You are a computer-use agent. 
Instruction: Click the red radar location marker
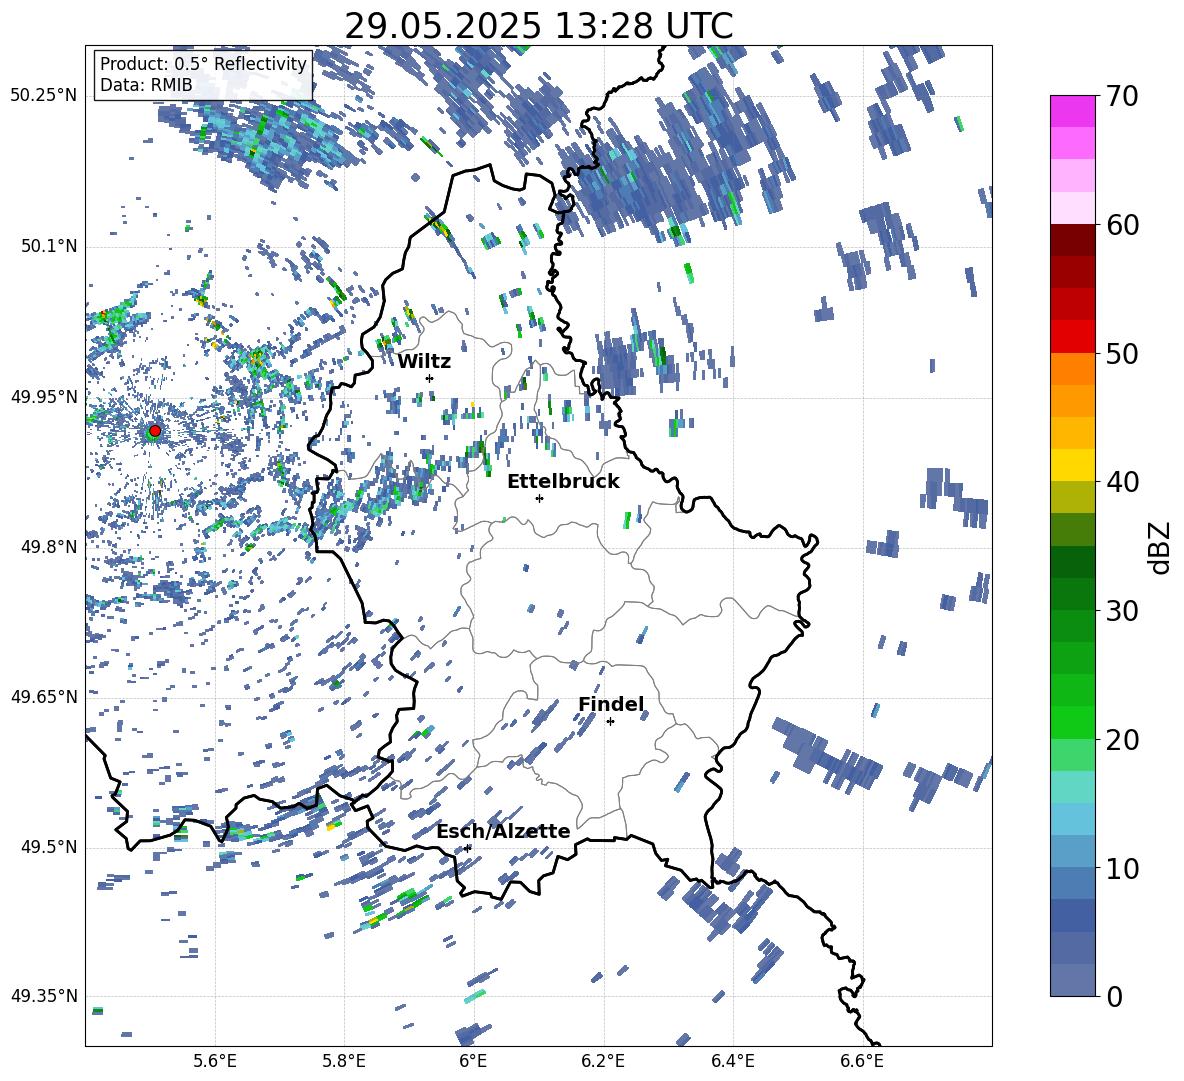click(155, 430)
